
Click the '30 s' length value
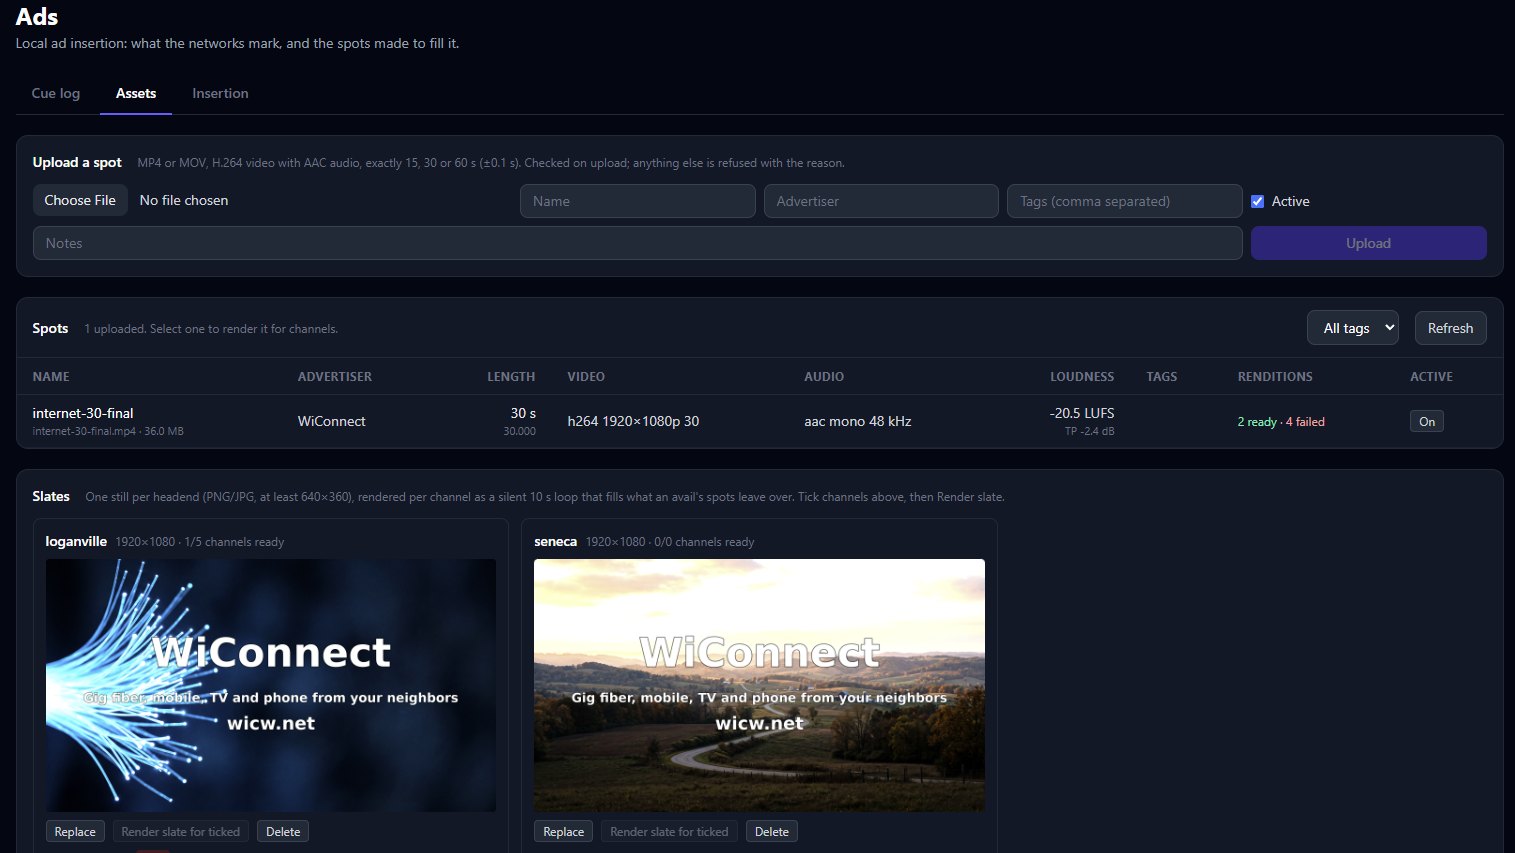[523, 413]
